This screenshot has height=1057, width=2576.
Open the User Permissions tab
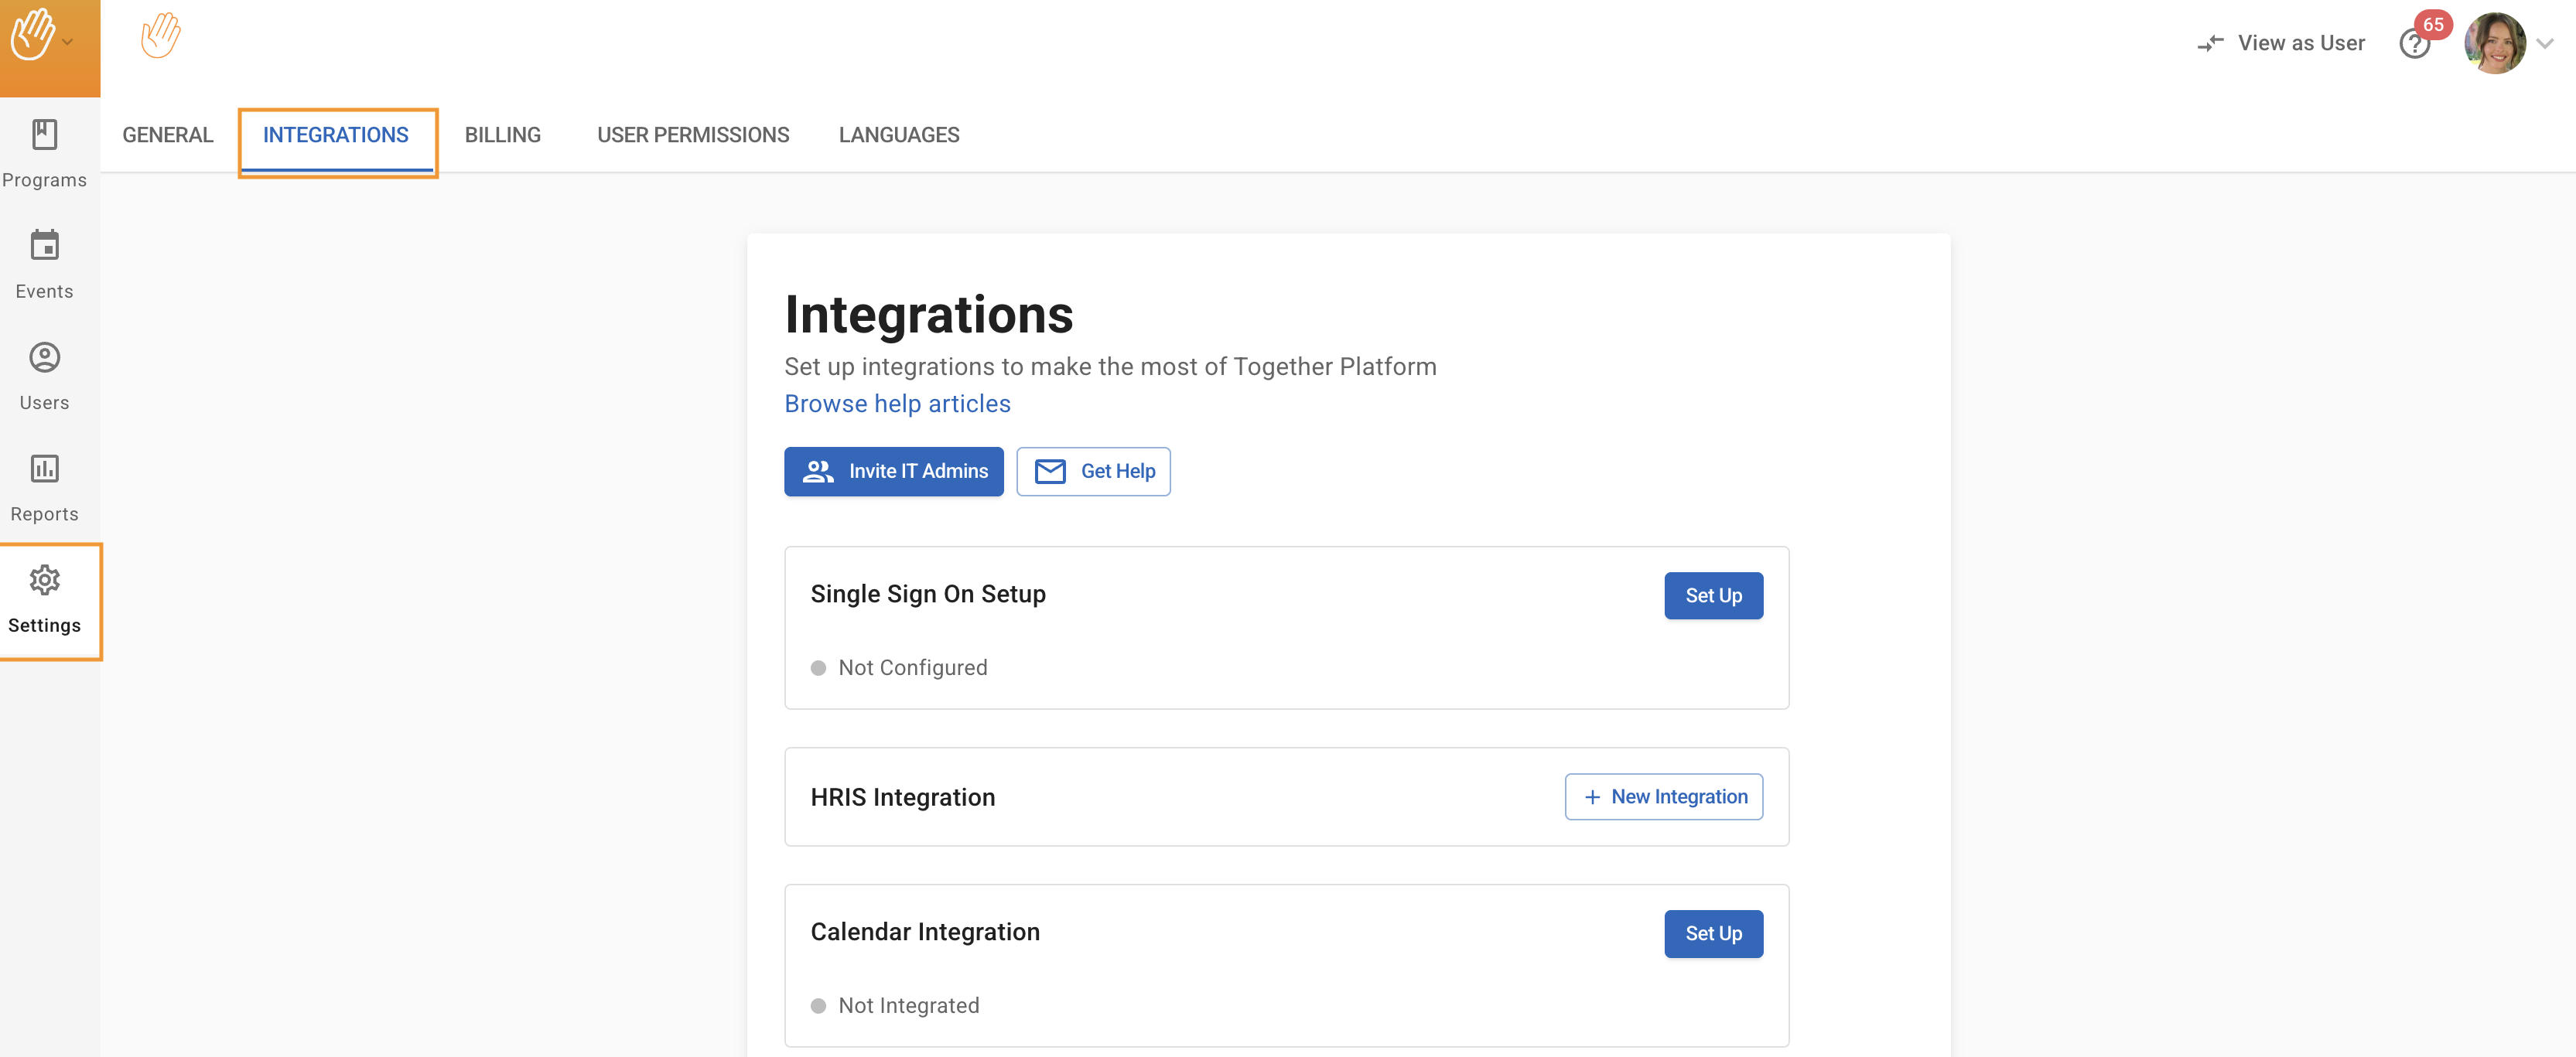(692, 135)
